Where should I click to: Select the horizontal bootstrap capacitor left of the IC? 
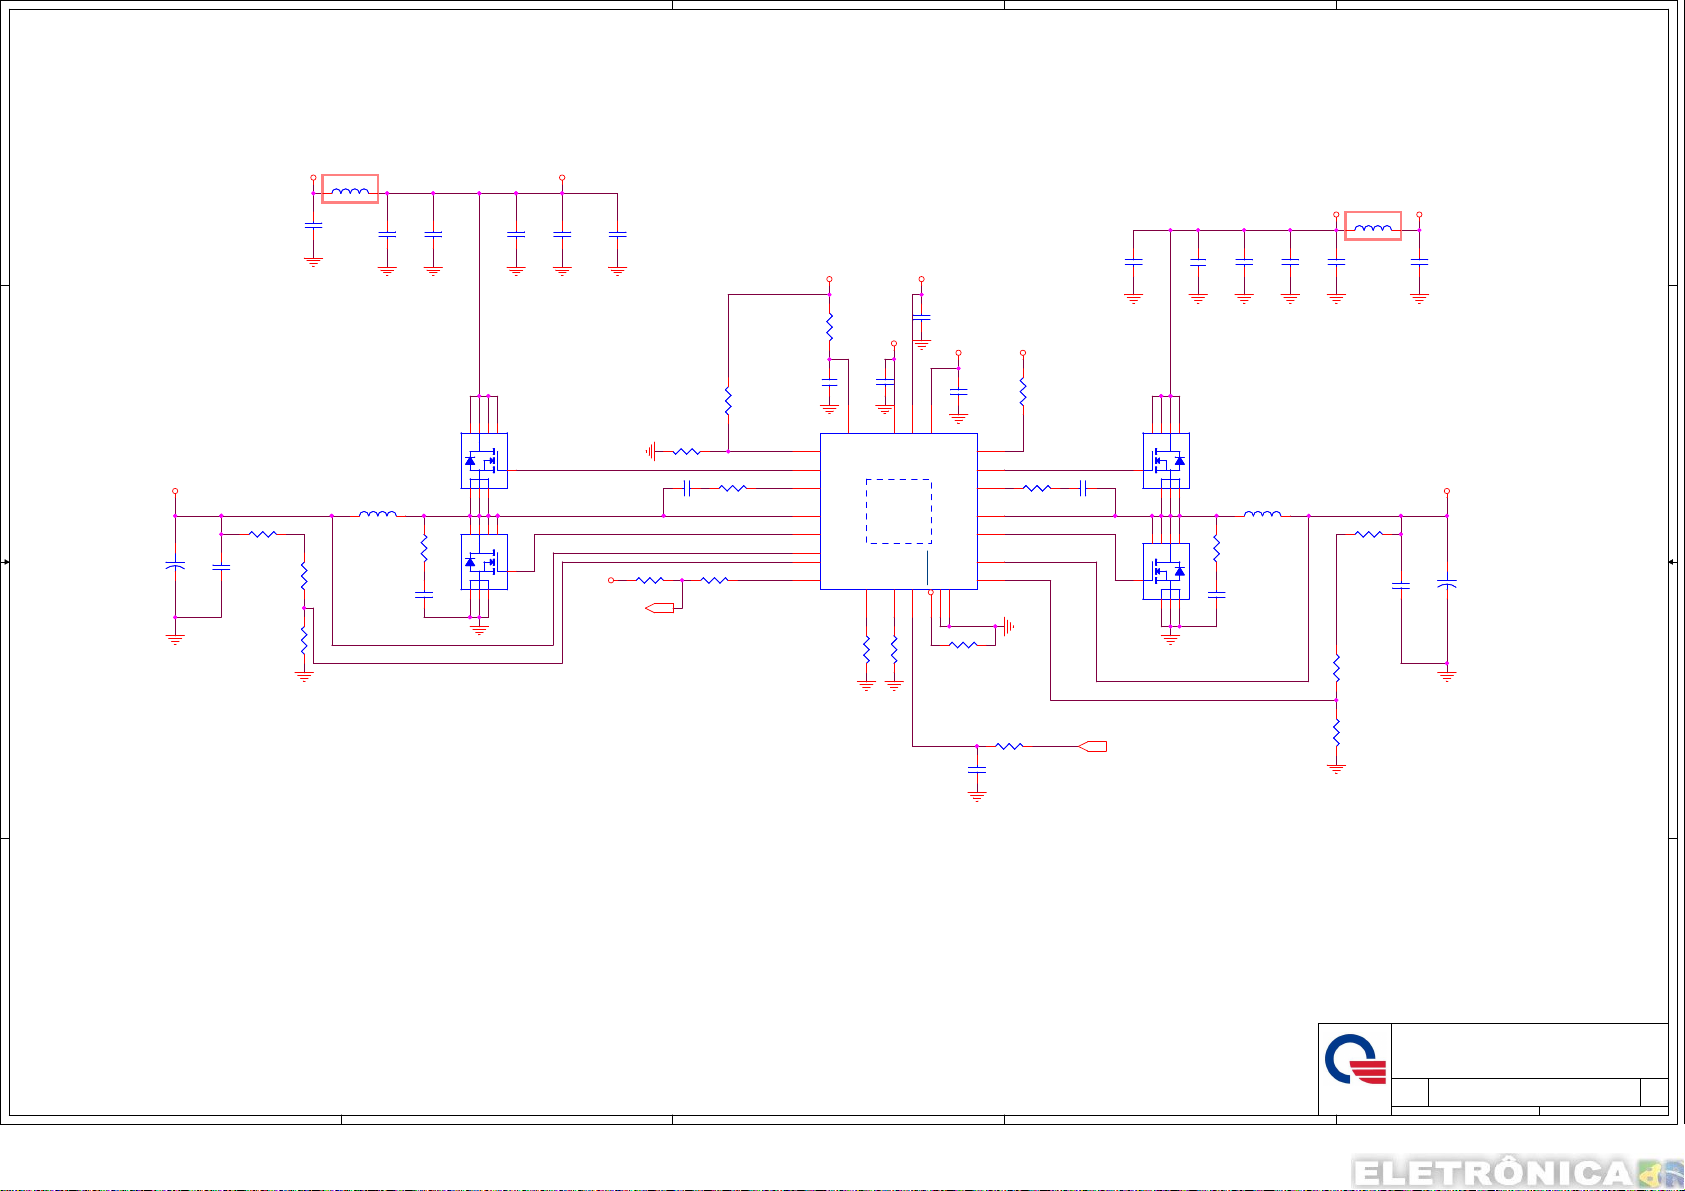(687, 488)
